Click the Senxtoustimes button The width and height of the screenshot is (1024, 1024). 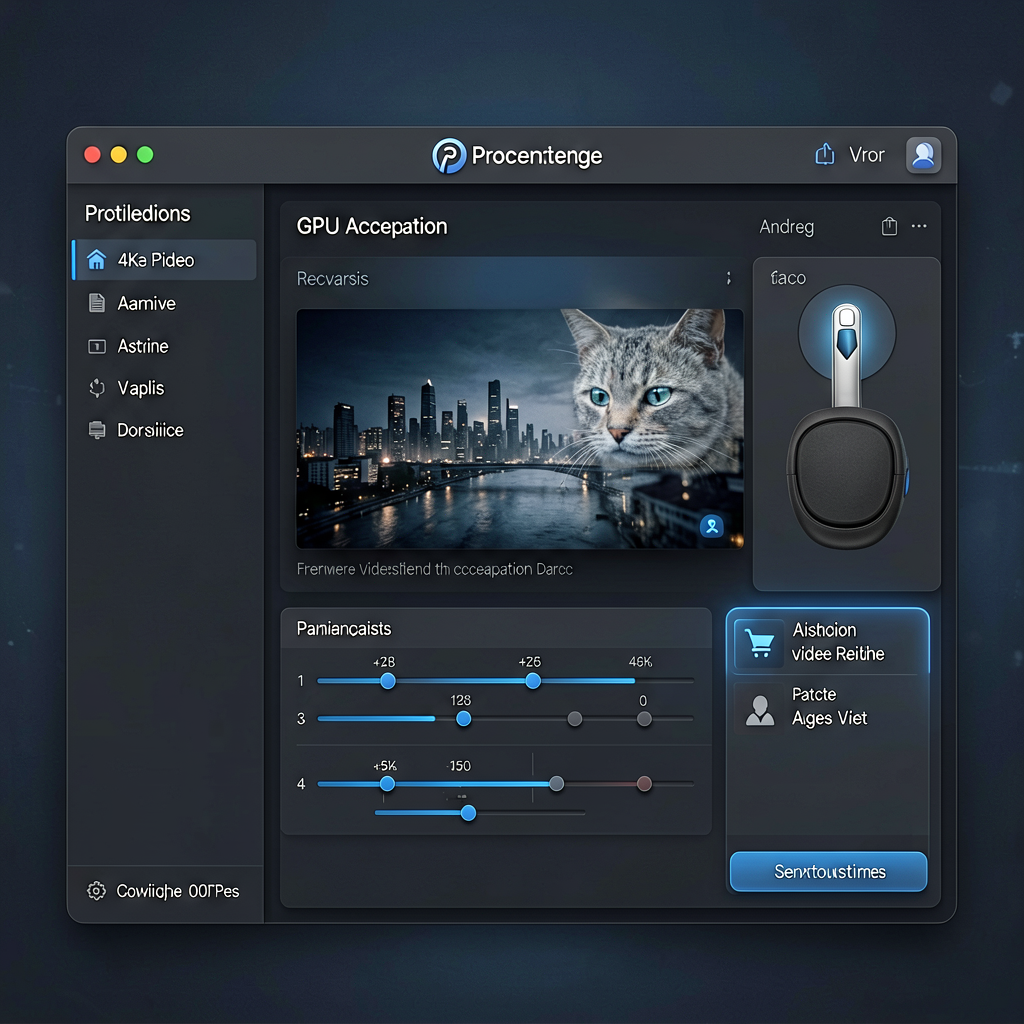(828, 871)
